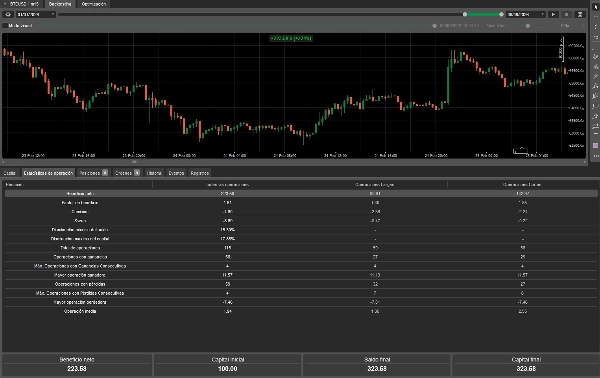Viewport: 600px width, 378px height.
Task: Select the Máx. Operaciones con Pérdidas Consecutivas row
Action: point(301,293)
